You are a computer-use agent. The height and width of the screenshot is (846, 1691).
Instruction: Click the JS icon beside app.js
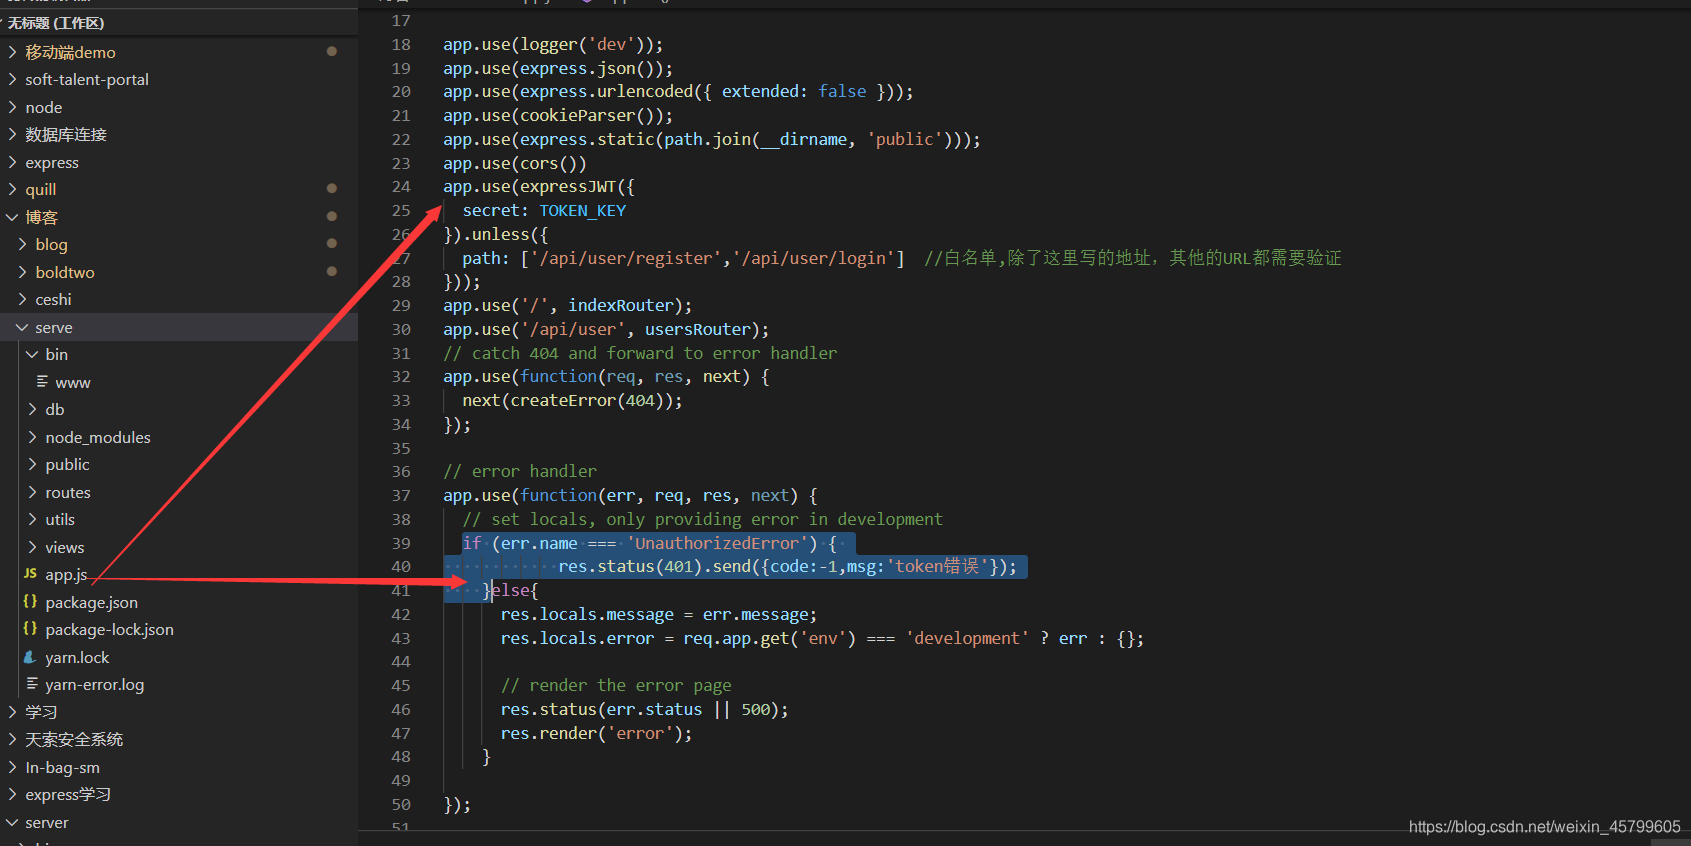30,574
